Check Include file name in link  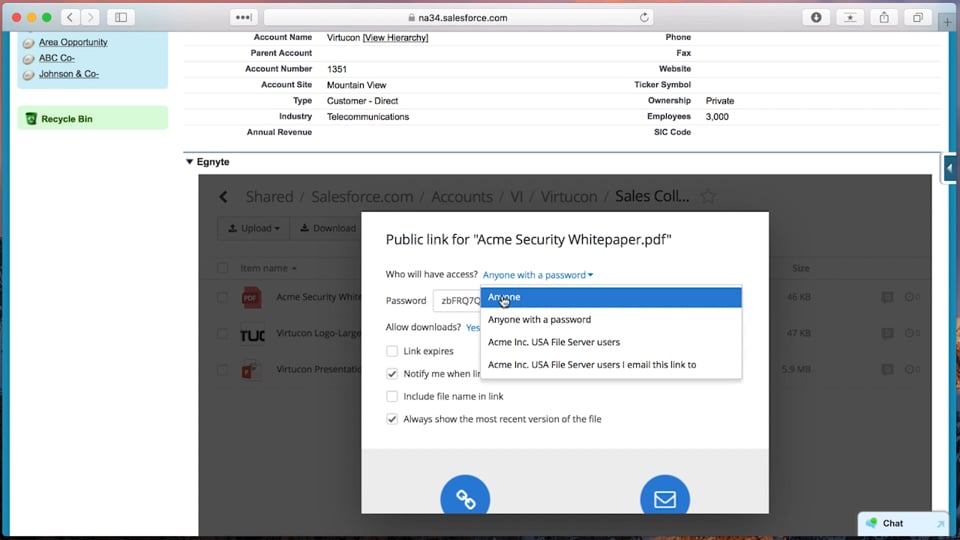tap(392, 396)
